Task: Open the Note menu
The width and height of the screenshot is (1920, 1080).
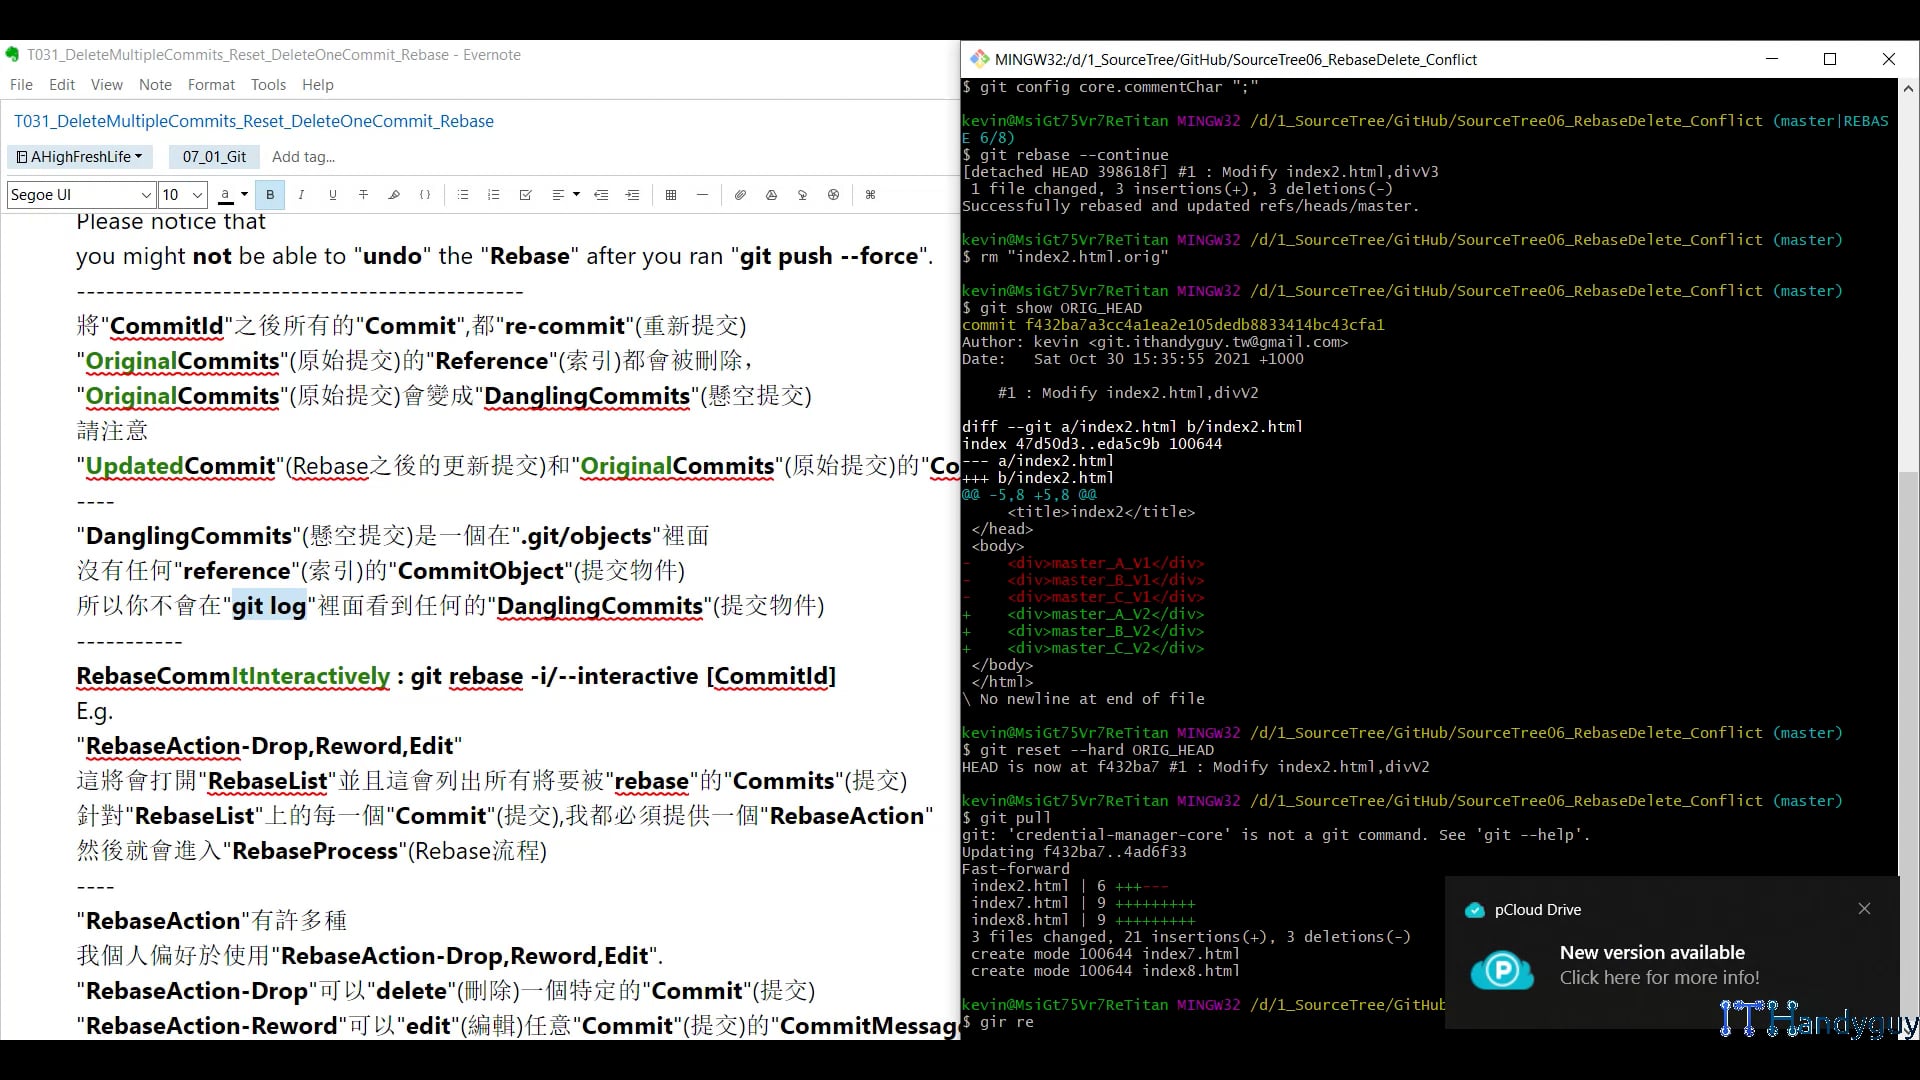Action: click(155, 84)
